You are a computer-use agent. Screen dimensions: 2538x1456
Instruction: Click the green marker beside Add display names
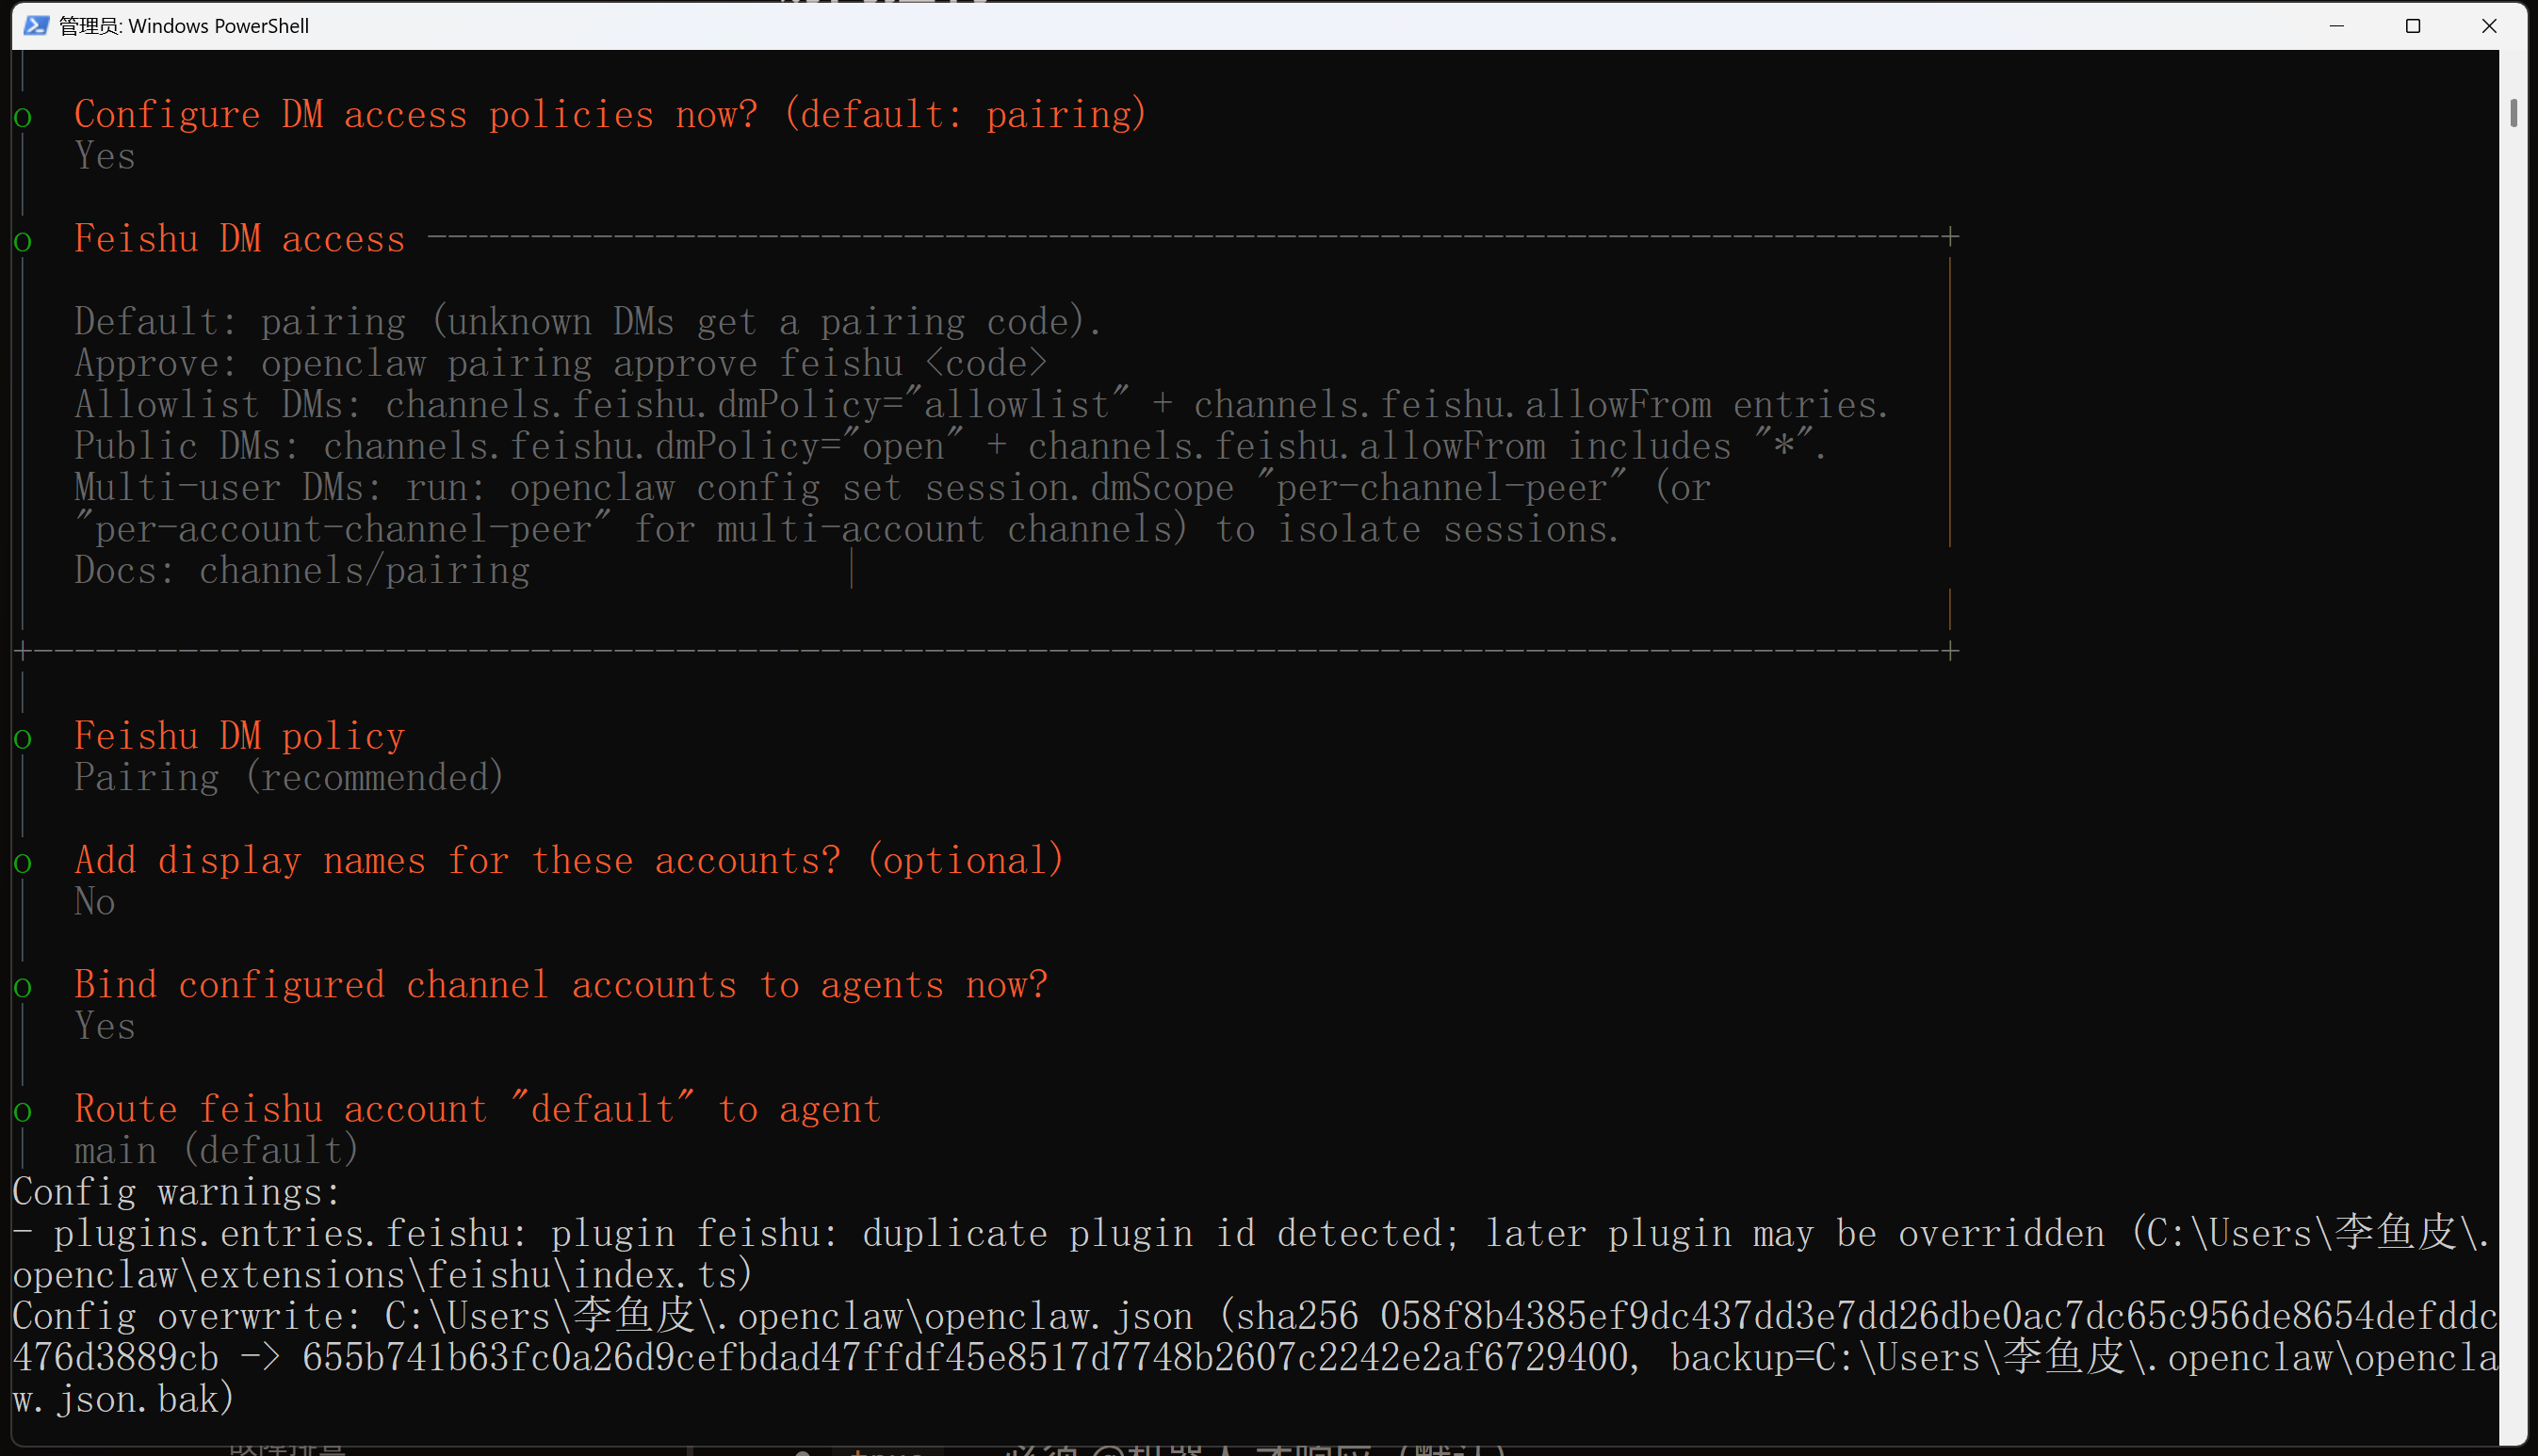click(x=23, y=863)
